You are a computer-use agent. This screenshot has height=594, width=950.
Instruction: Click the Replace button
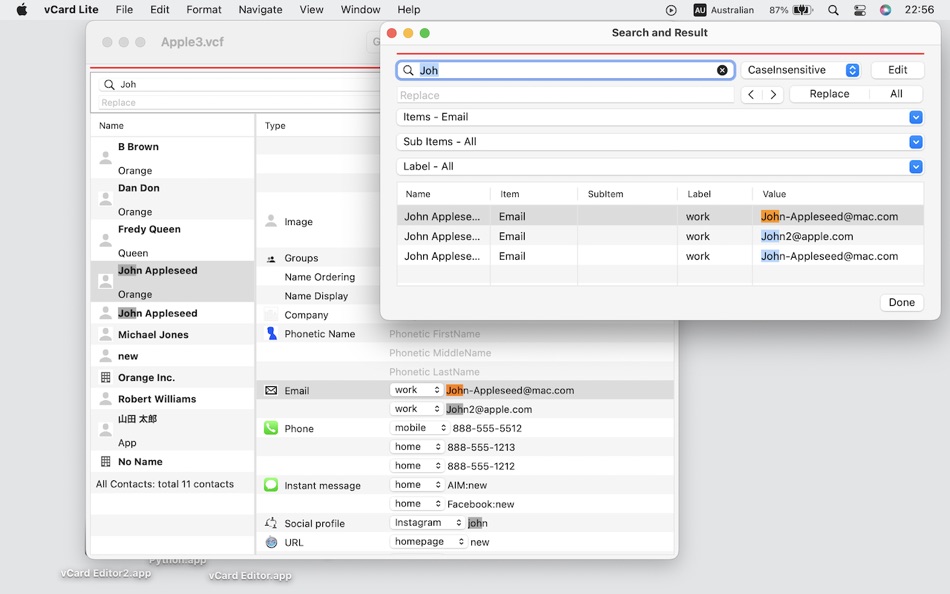(x=829, y=94)
